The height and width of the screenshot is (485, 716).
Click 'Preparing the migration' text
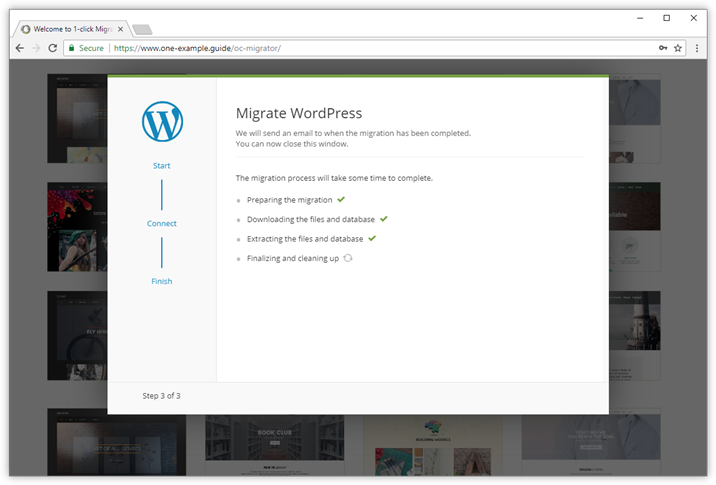tap(290, 200)
